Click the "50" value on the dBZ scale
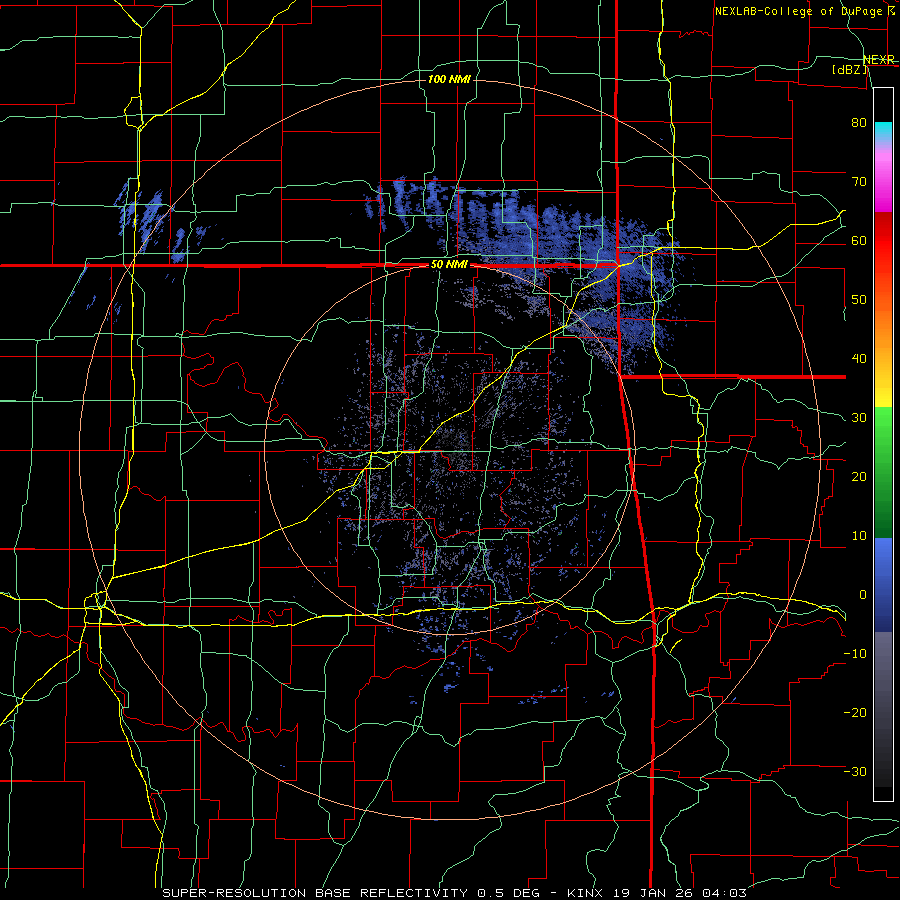The width and height of the screenshot is (900, 900). coord(859,300)
